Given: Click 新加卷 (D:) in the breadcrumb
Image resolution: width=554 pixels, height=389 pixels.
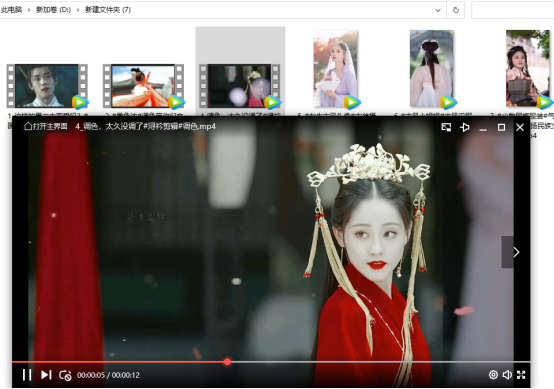Looking at the screenshot, I should [53, 10].
